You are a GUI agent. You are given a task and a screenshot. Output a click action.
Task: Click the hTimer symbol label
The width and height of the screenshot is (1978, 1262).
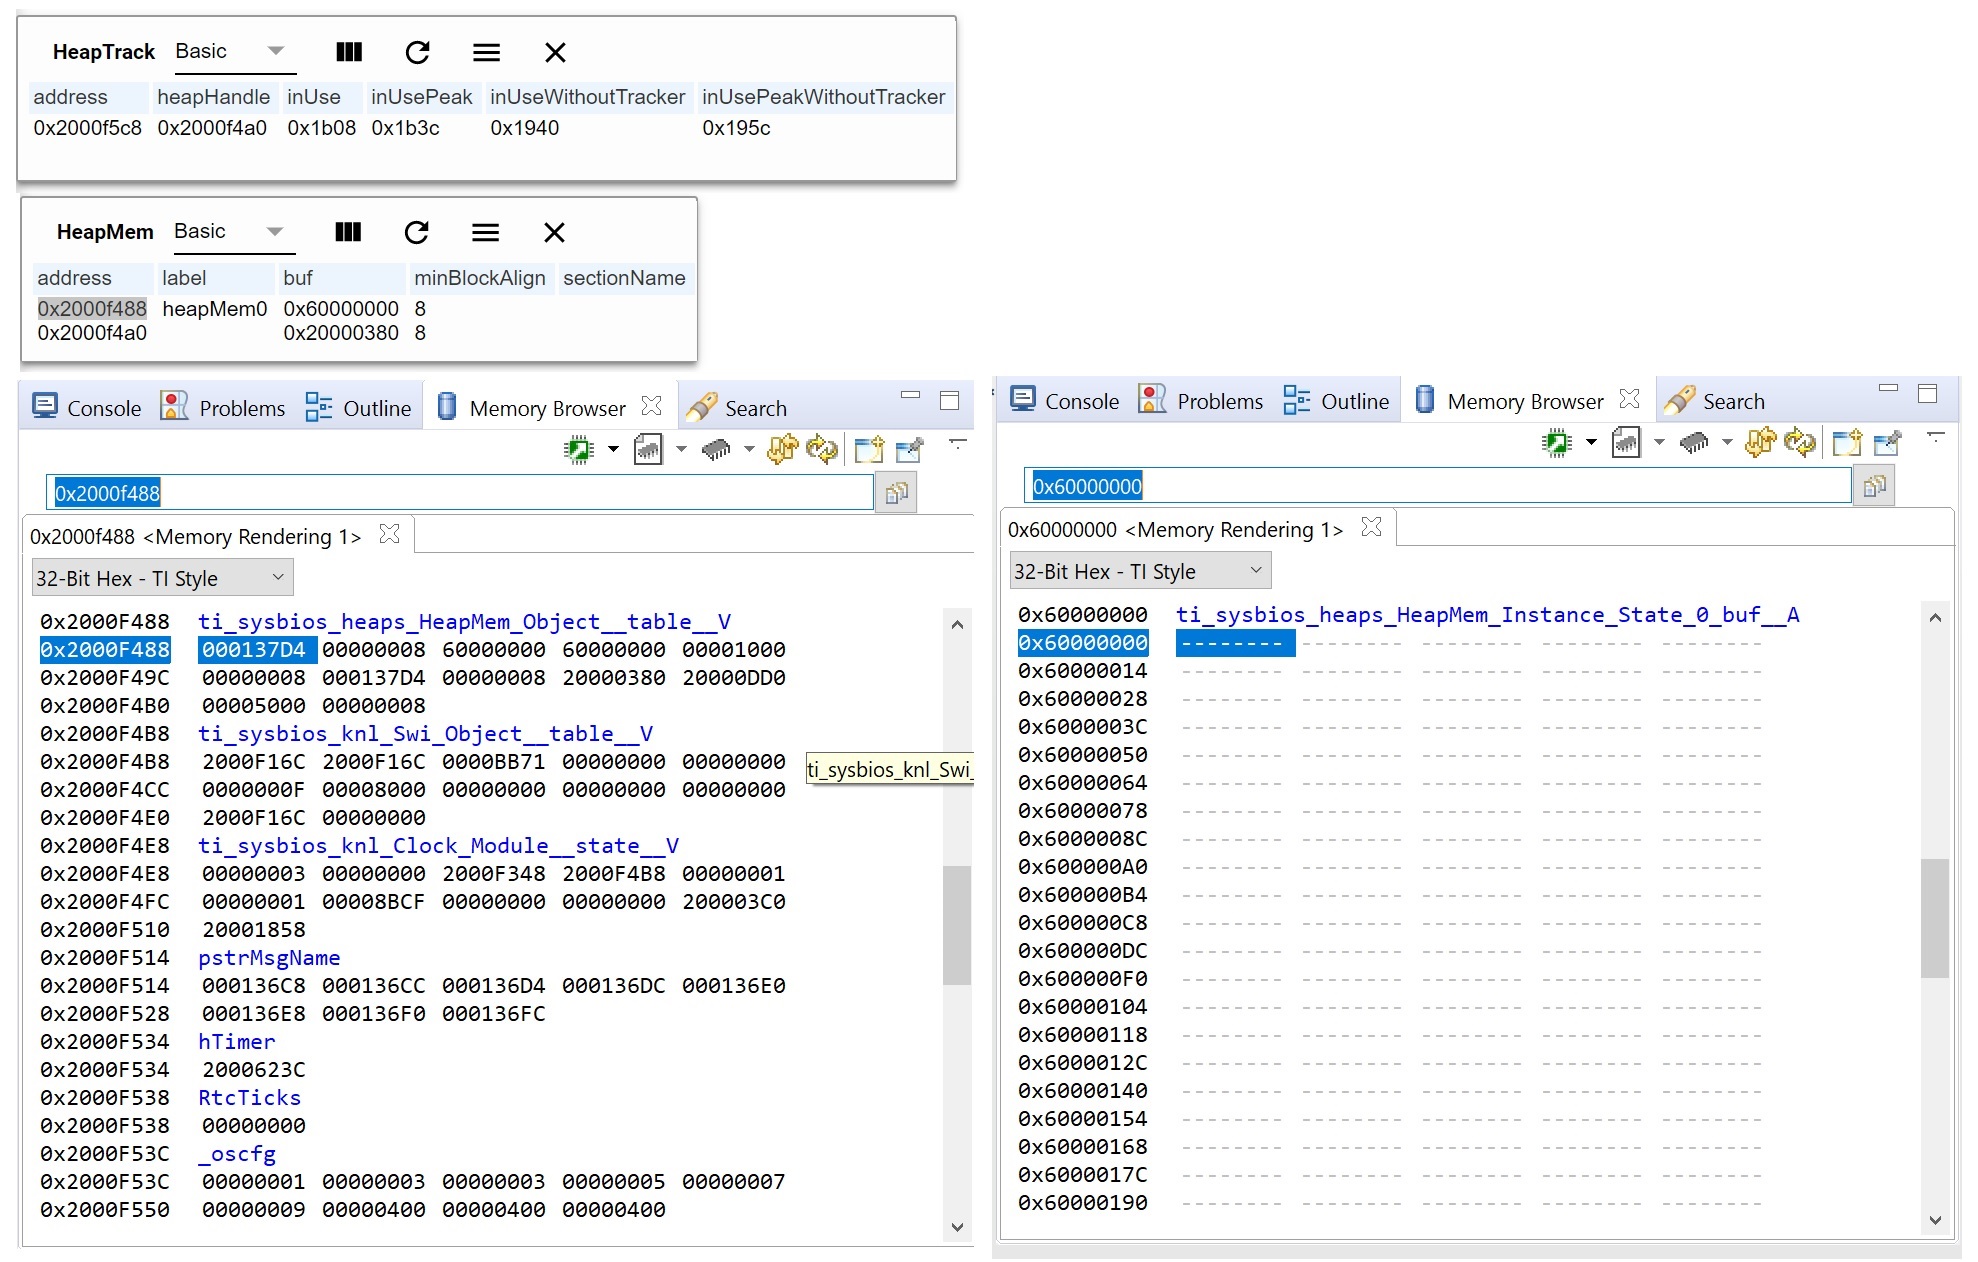point(236,1042)
